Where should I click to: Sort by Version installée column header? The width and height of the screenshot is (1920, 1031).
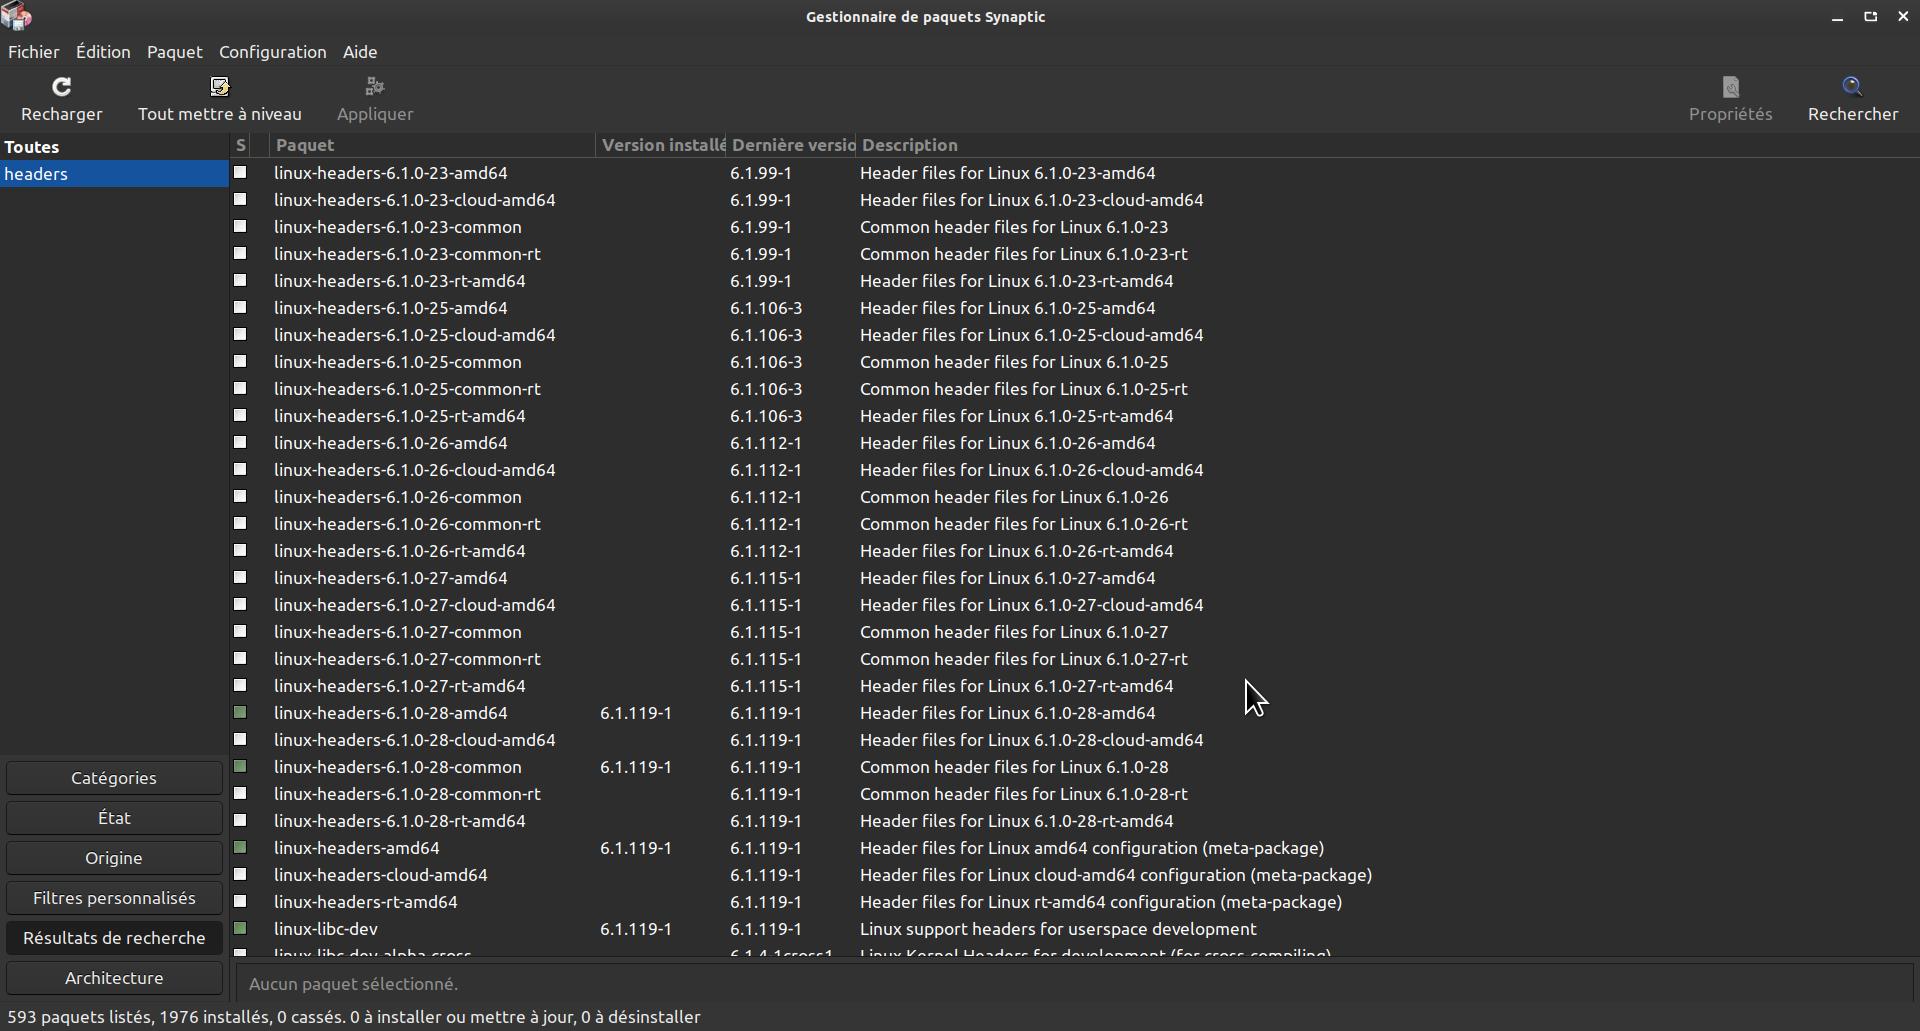point(662,145)
